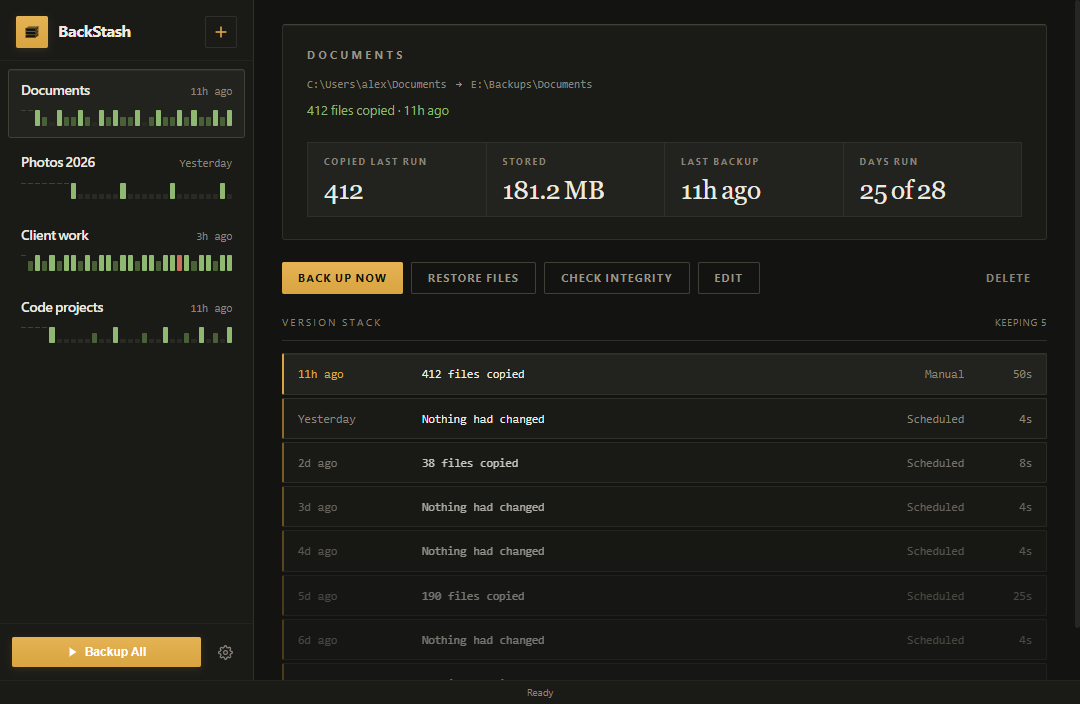Run Check Integrity
This screenshot has width=1080, height=704.
click(616, 278)
